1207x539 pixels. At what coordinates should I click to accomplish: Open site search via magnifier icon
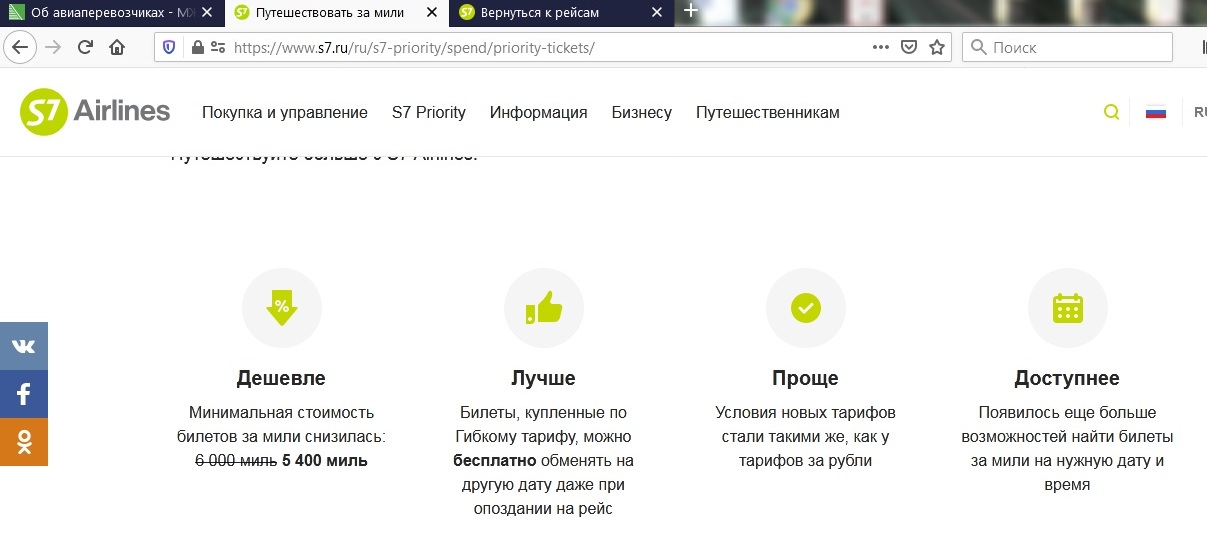click(1111, 112)
